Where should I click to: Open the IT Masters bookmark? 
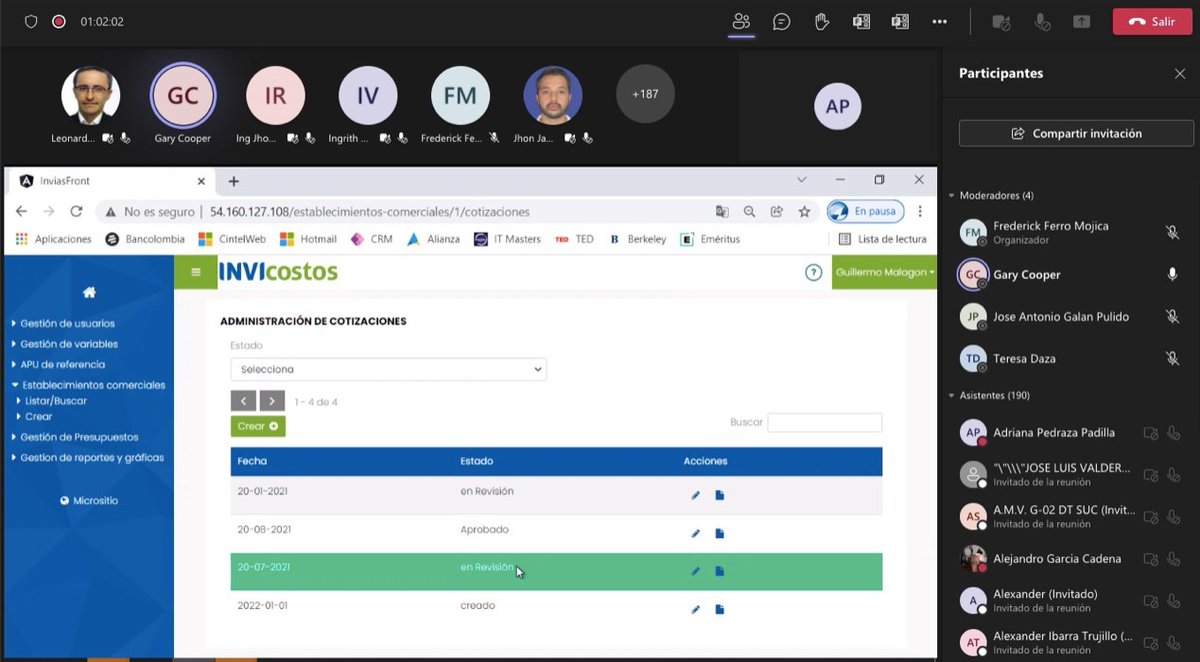coord(507,239)
